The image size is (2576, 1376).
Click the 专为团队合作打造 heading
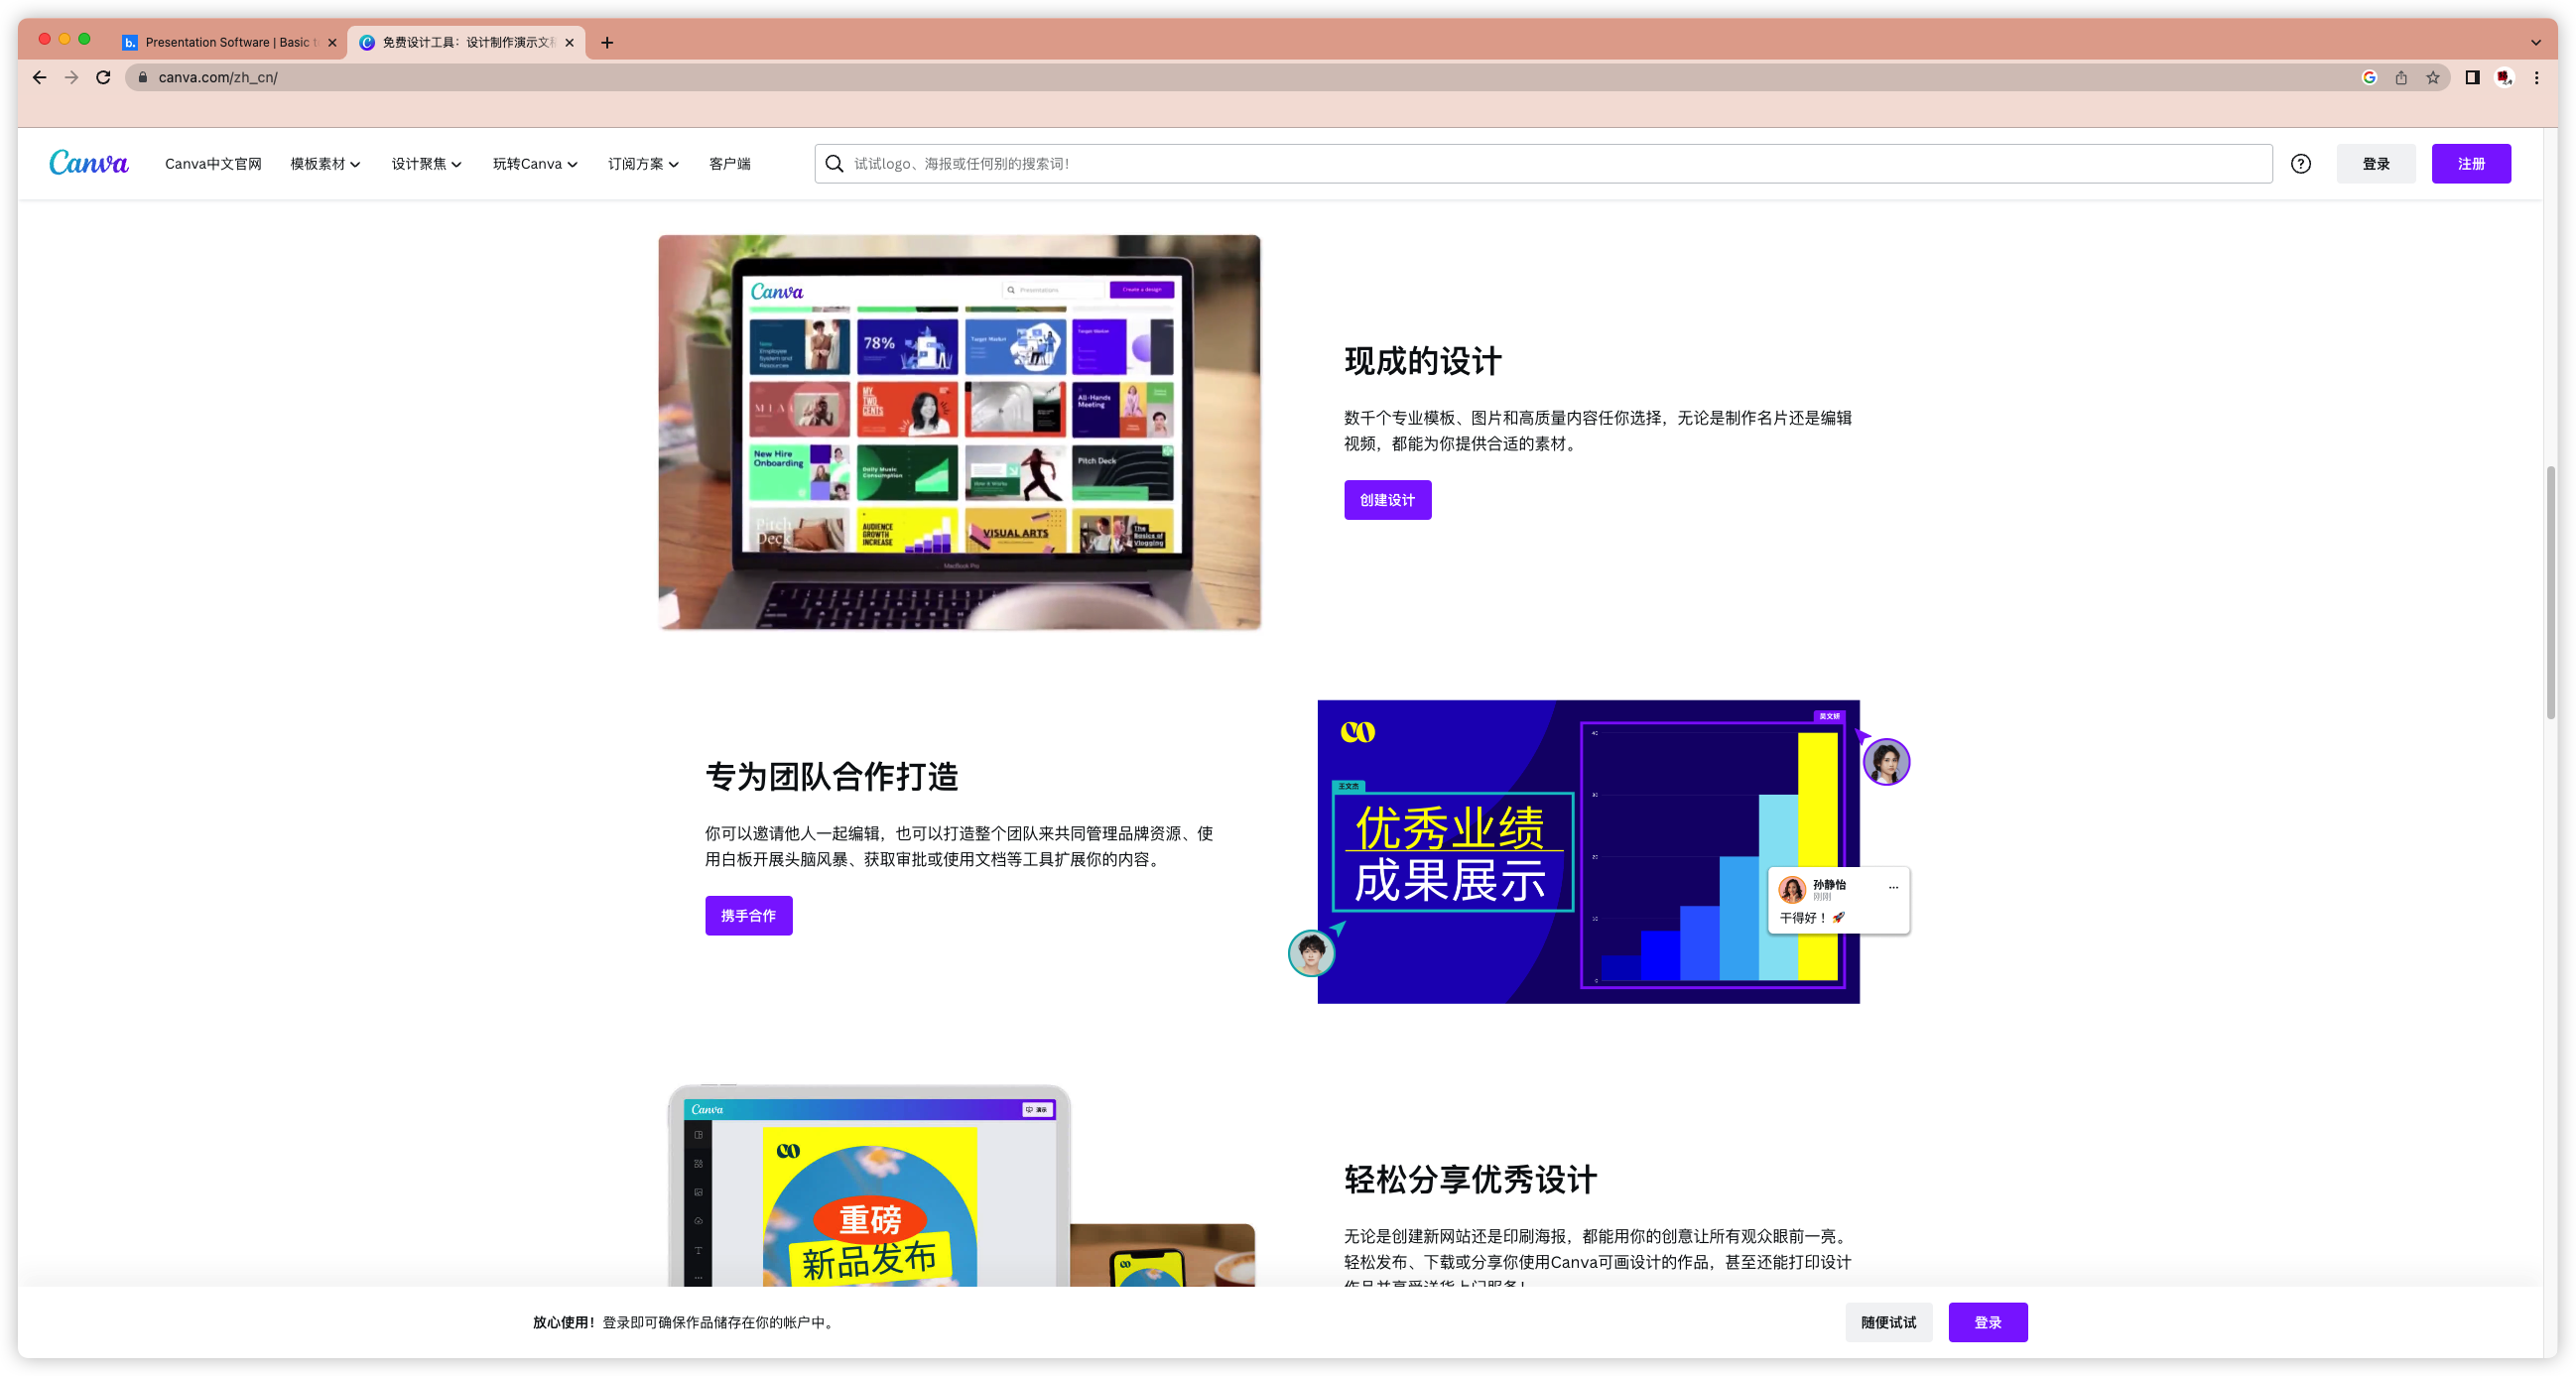(831, 776)
